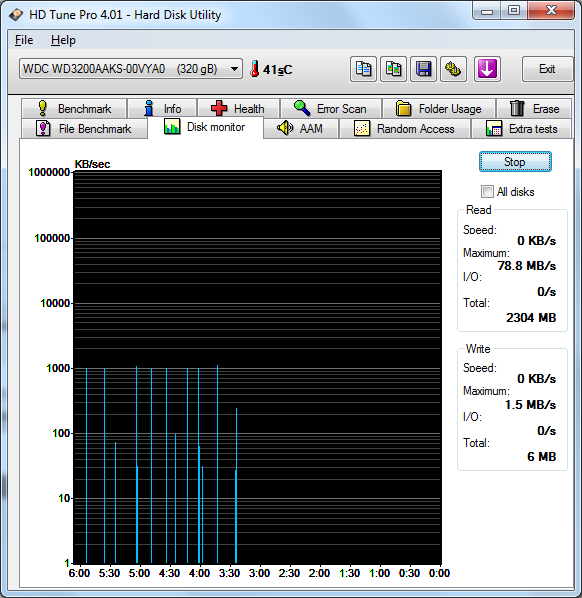Click the copy text to clipboard icon
Viewport: 582px width, 598px height.
tap(363, 69)
